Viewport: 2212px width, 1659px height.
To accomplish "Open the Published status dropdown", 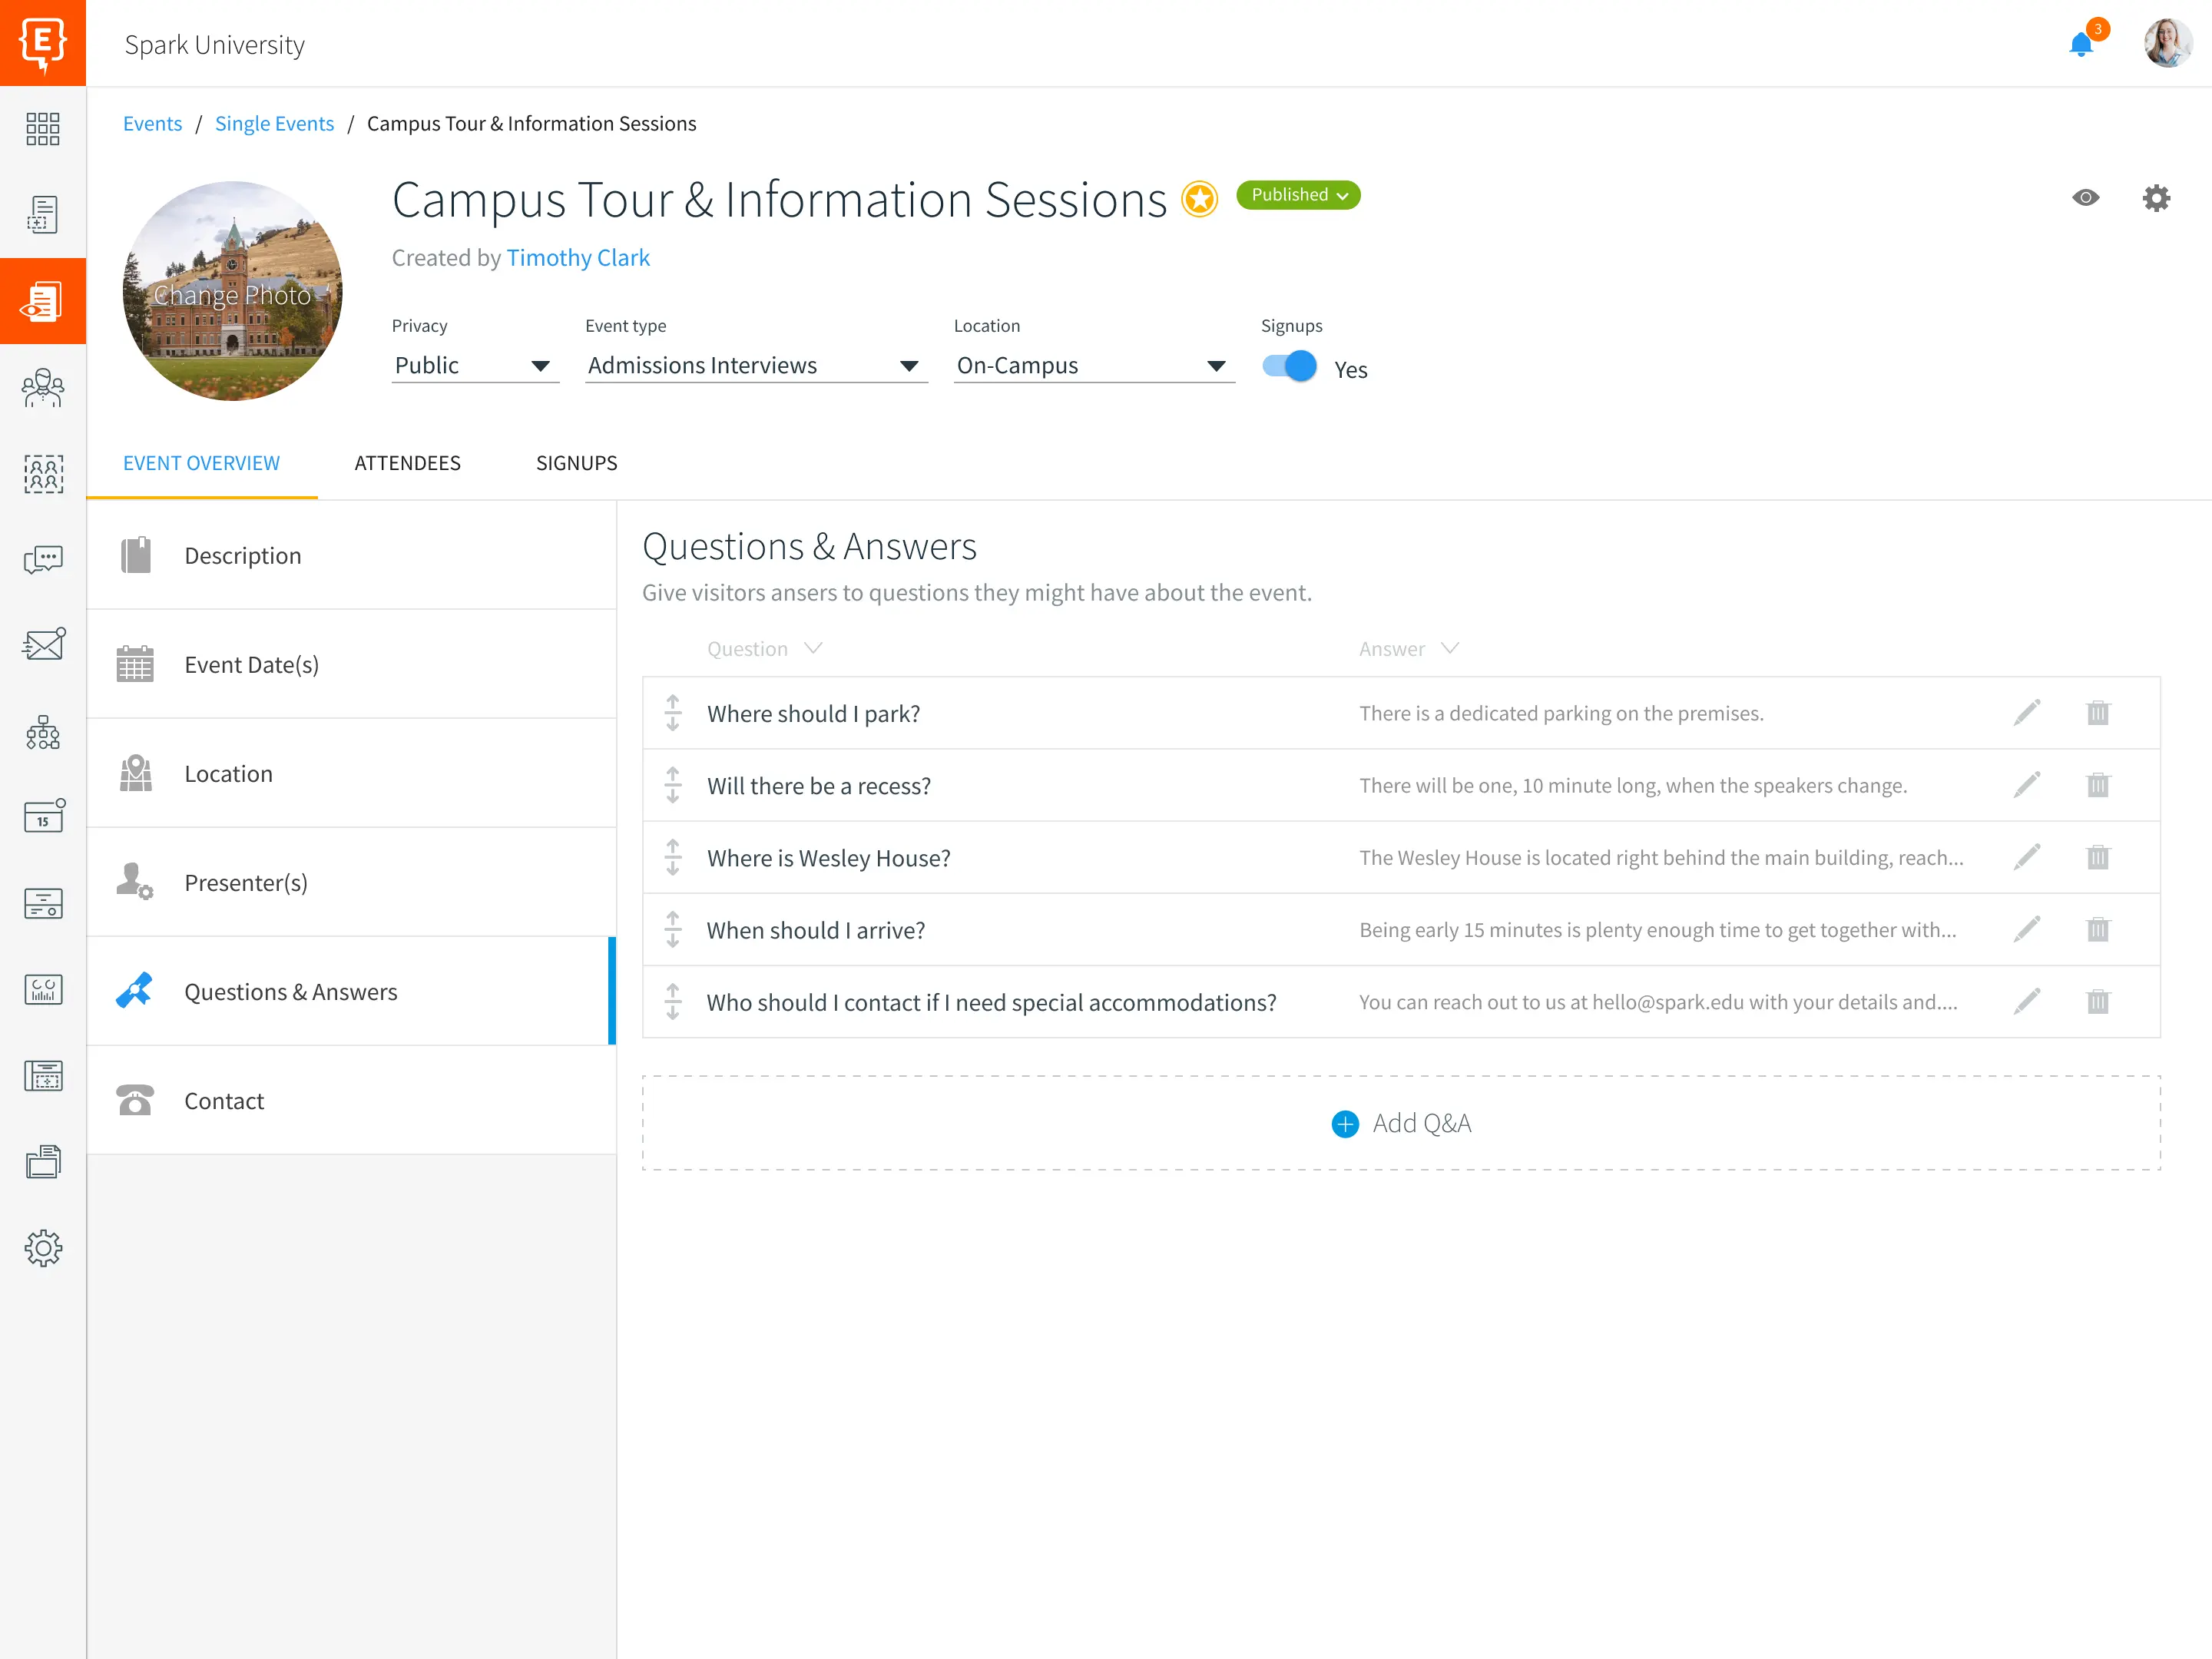I will [x=1298, y=195].
